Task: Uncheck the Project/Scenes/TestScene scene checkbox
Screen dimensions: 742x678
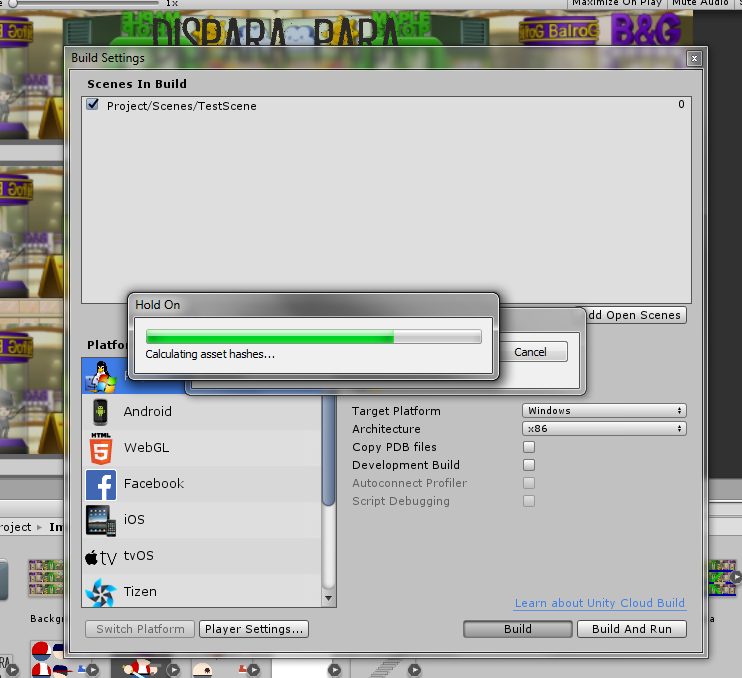Action: 92,104
